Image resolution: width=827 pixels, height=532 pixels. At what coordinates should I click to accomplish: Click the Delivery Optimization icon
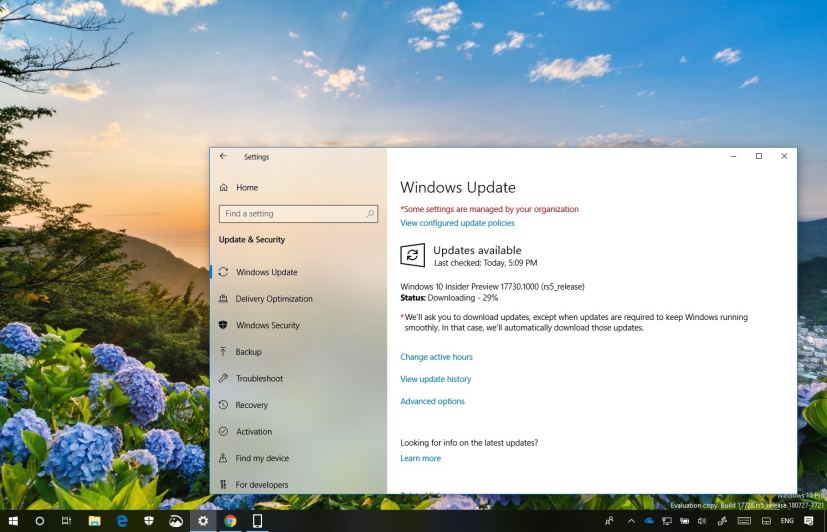coord(223,298)
